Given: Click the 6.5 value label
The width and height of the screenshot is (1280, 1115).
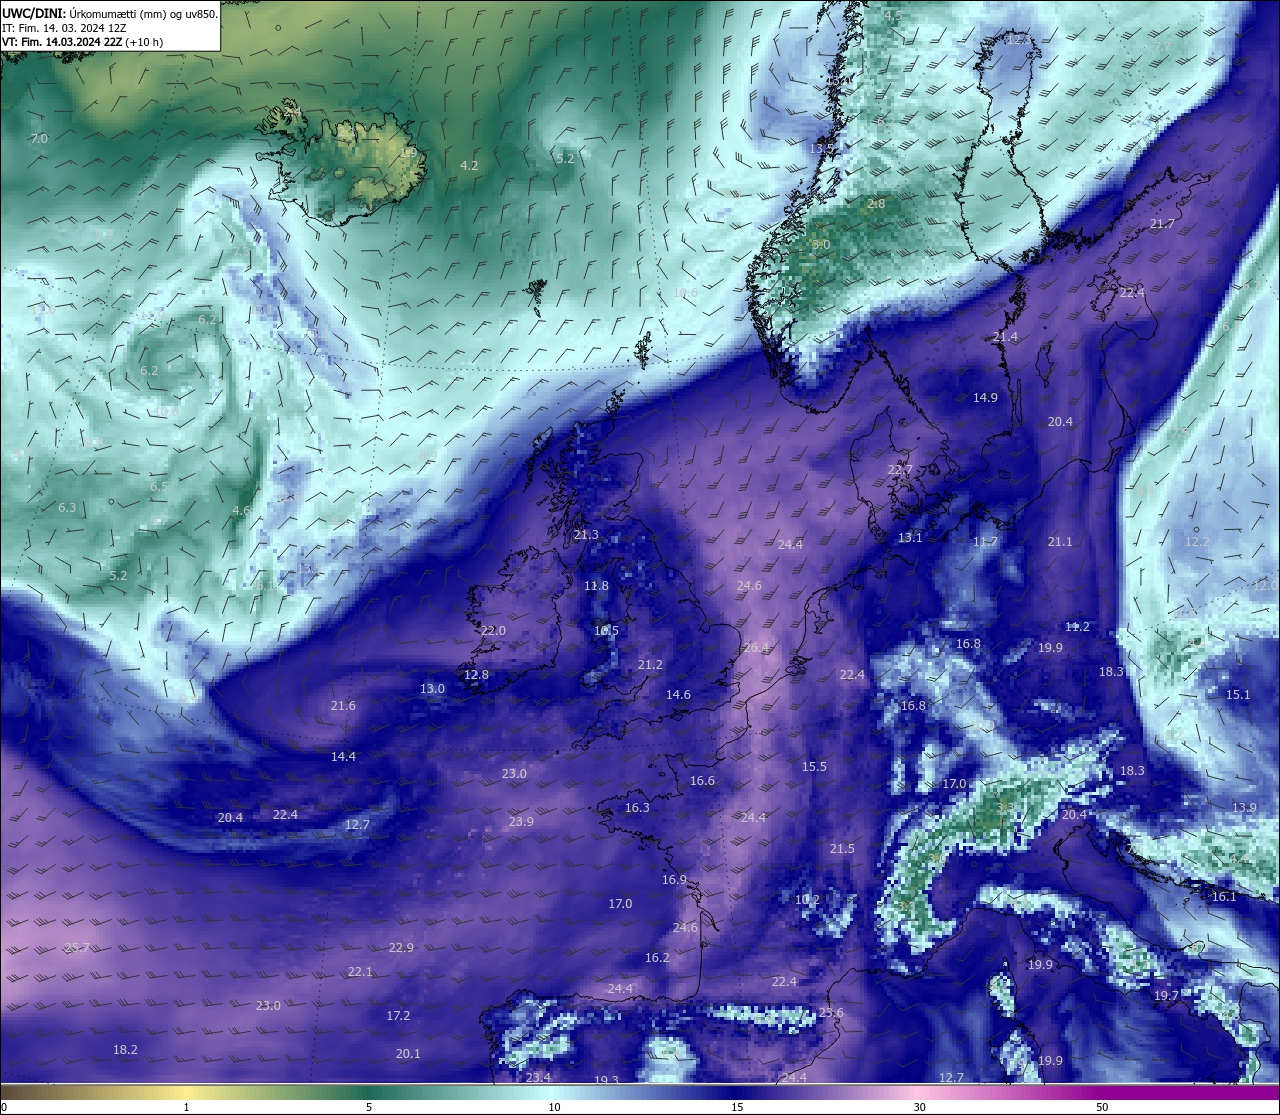Looking at the screenshot, I should click(159, 486).
